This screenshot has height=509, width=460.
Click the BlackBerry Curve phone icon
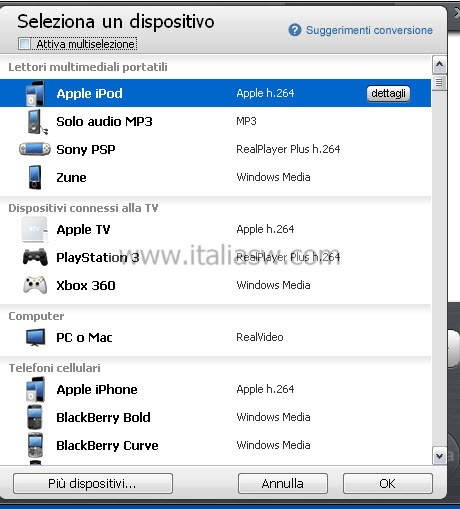click(35, 445)
